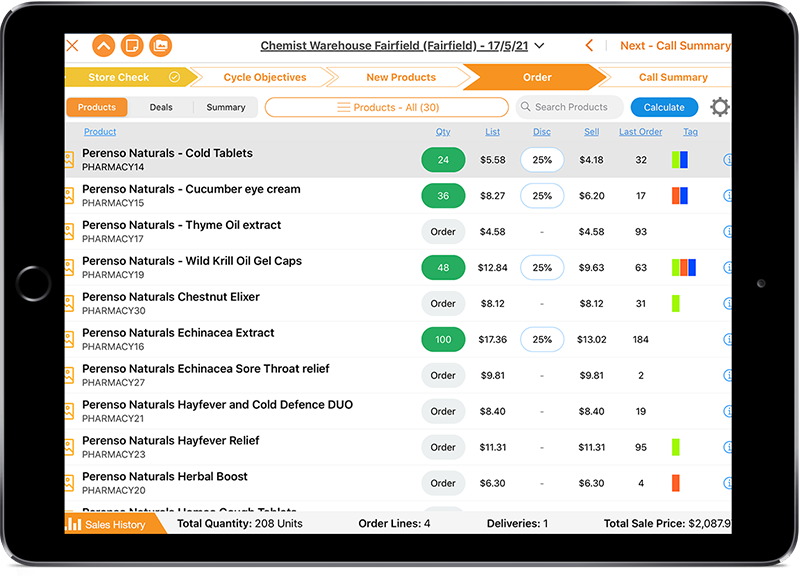The width and height of the screenshot is (800, 576).
Task: Click the tag color bars for Cold Tablets
Action: 680,160
